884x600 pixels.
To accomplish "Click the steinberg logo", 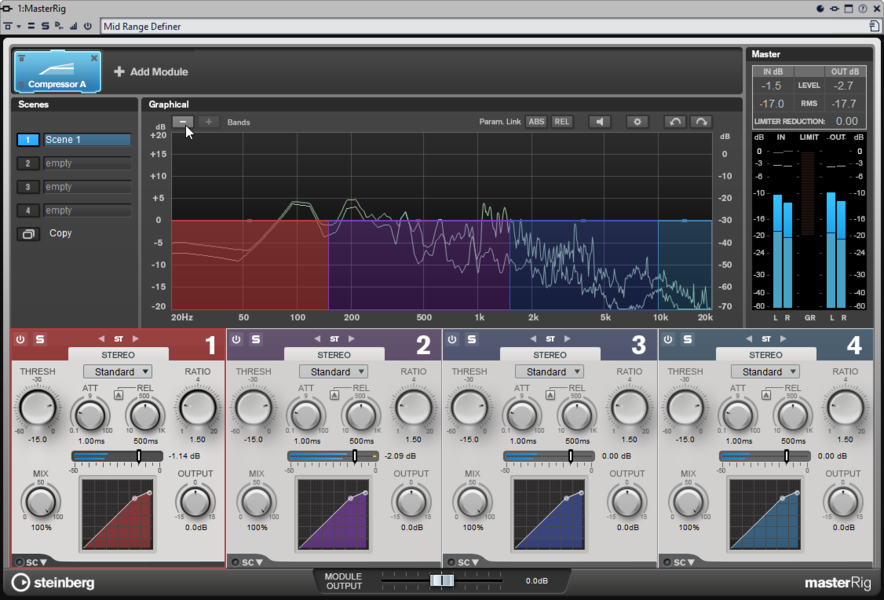I will pyautogui.click(x=53, y=583).
